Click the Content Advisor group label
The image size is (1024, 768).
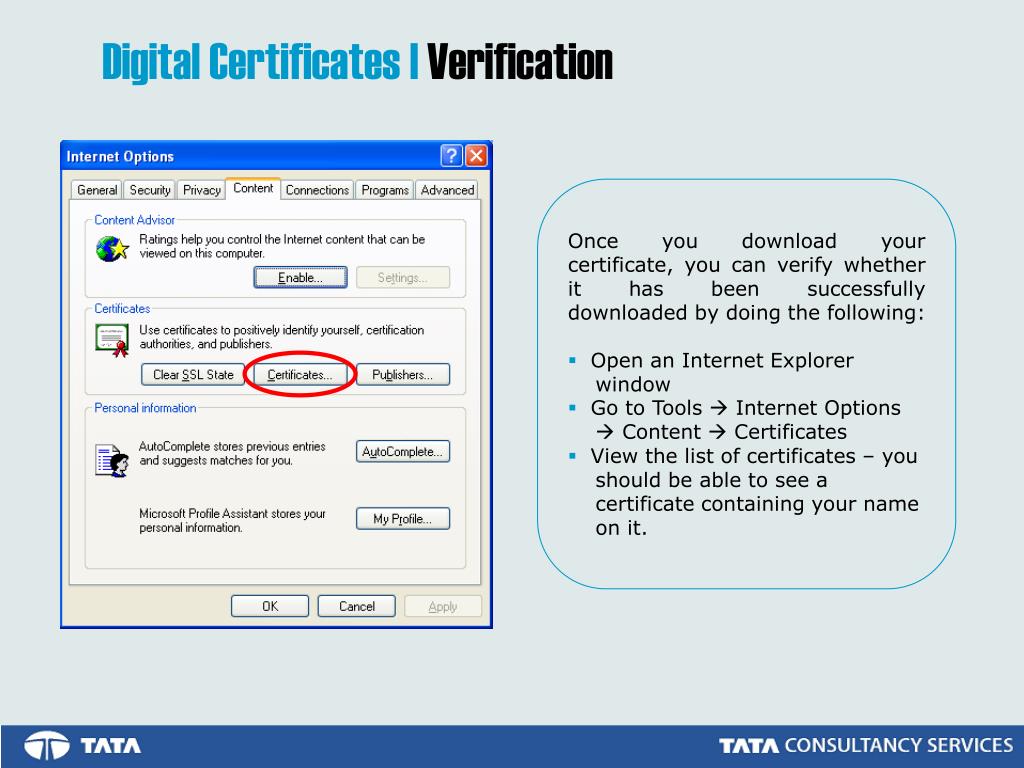click(x=135, y=220)
